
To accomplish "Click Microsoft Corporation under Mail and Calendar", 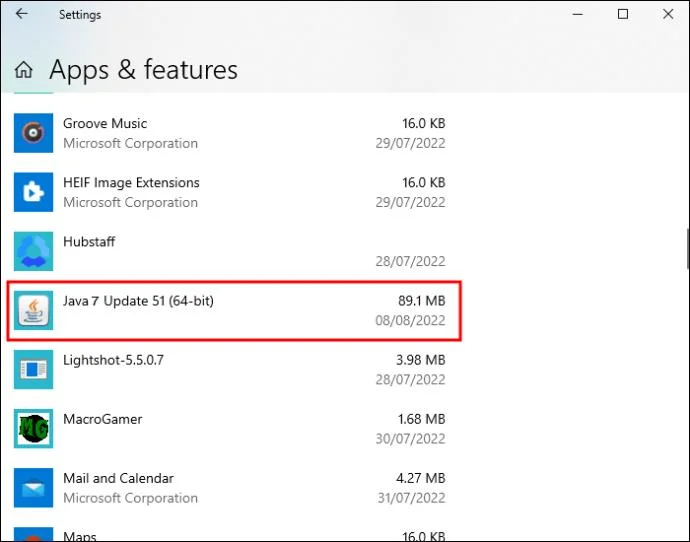I will (x=130, y=498).
